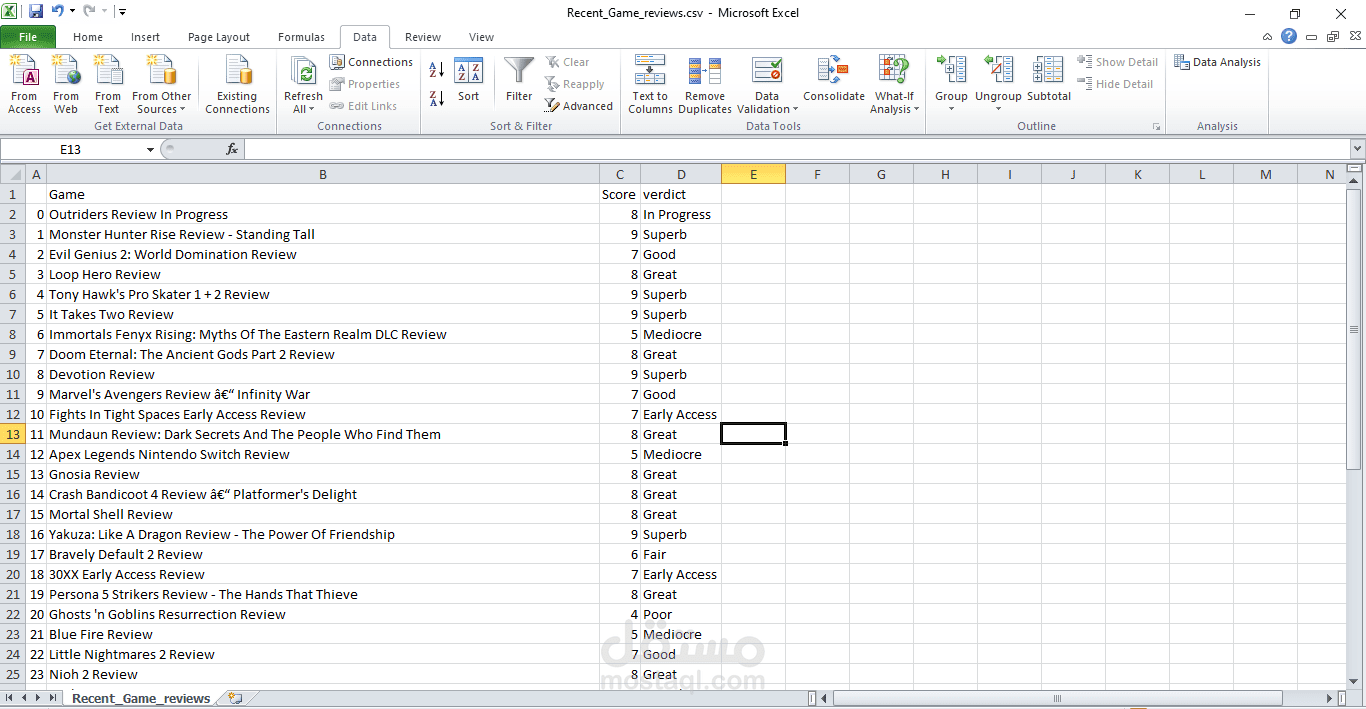Click Remove Duplicates
Screen dimensions: 1366x709
coord(705,84)
